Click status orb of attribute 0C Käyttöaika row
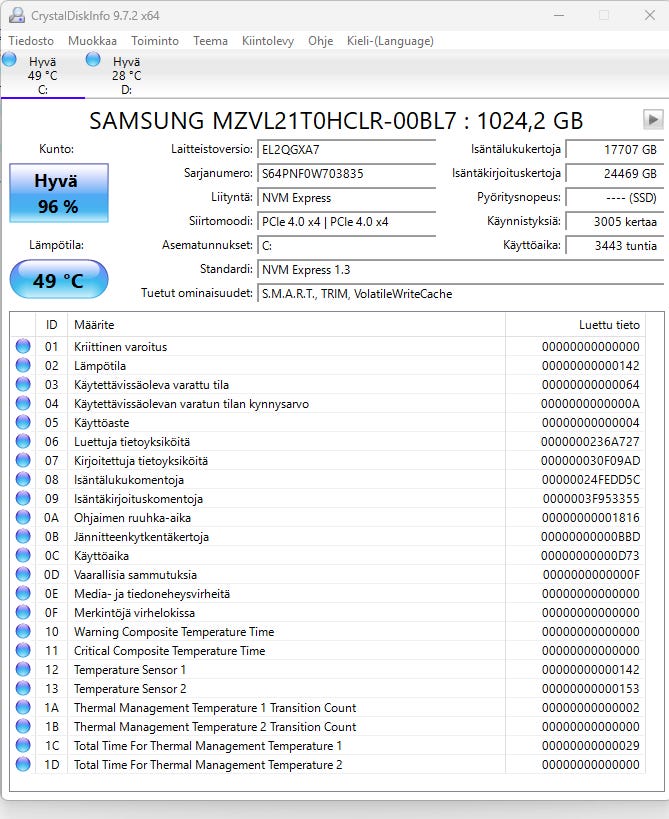This screenshot has width=669, height=819. pos(23,555)
